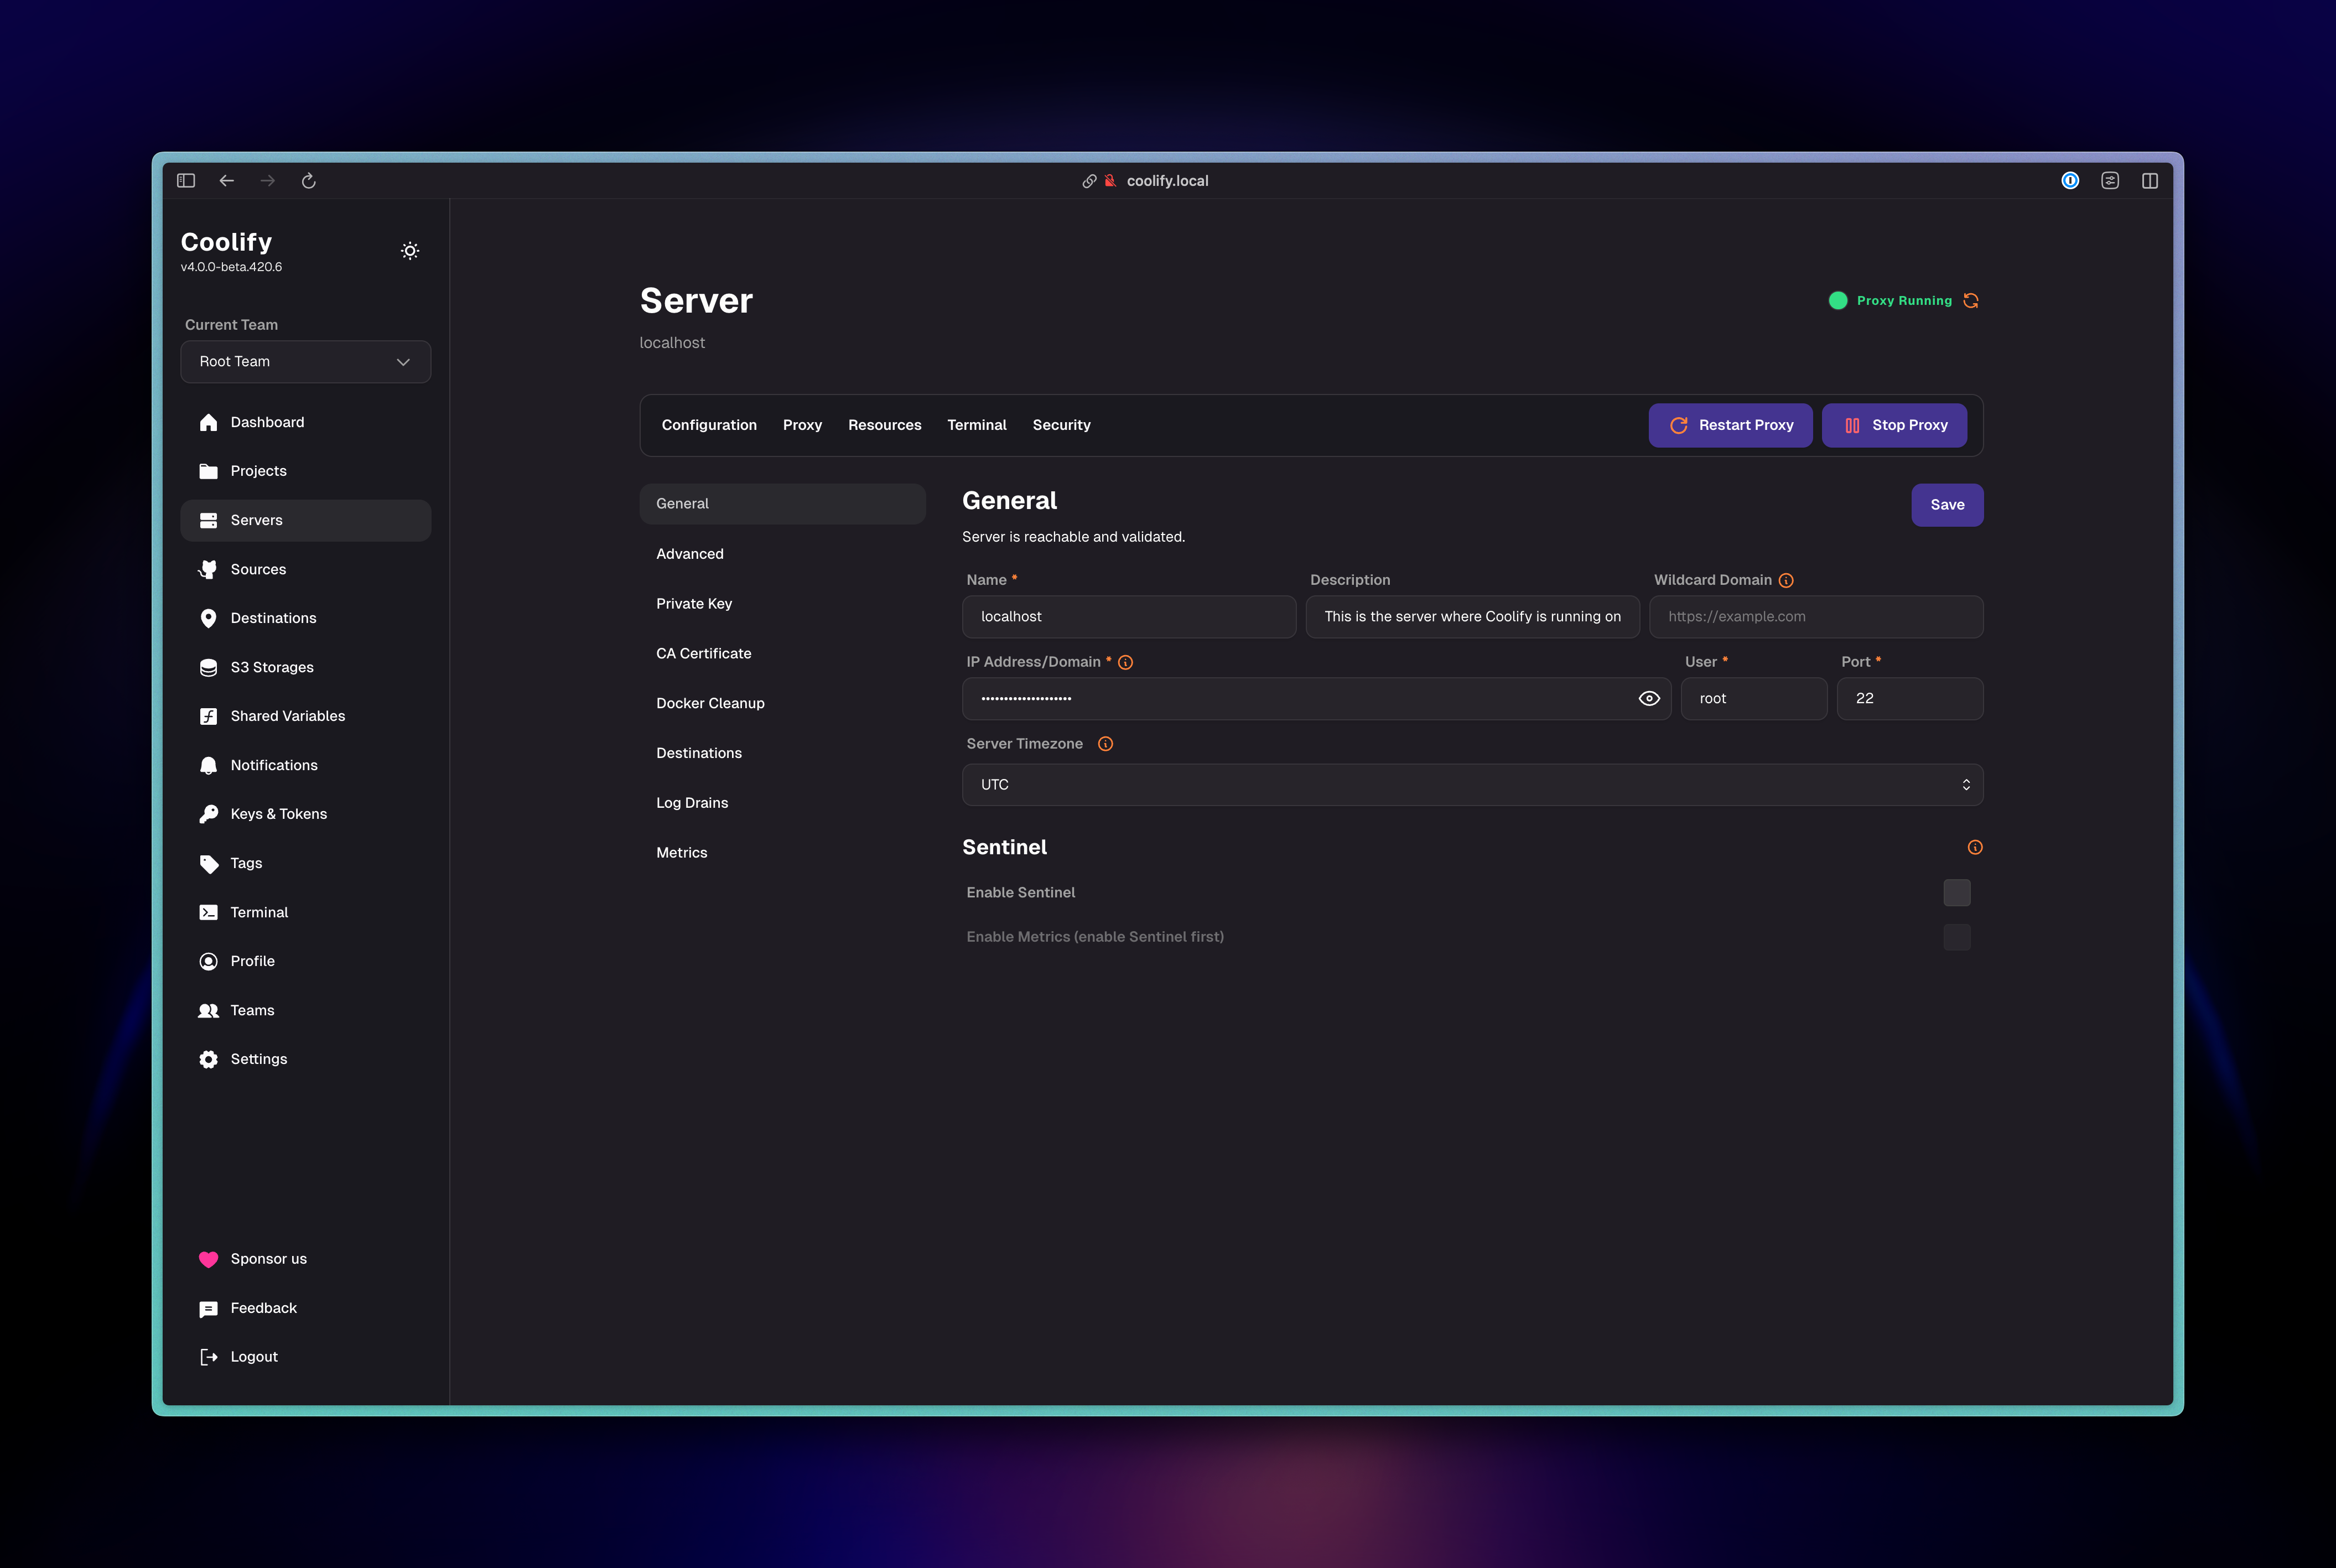Click the Server Timezone info icon

coord(1105,744)
